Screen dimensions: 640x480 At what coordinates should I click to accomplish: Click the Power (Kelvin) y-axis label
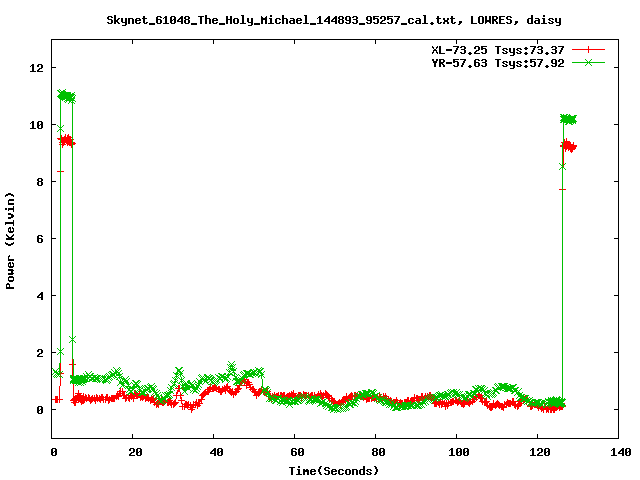coord(11,238)
